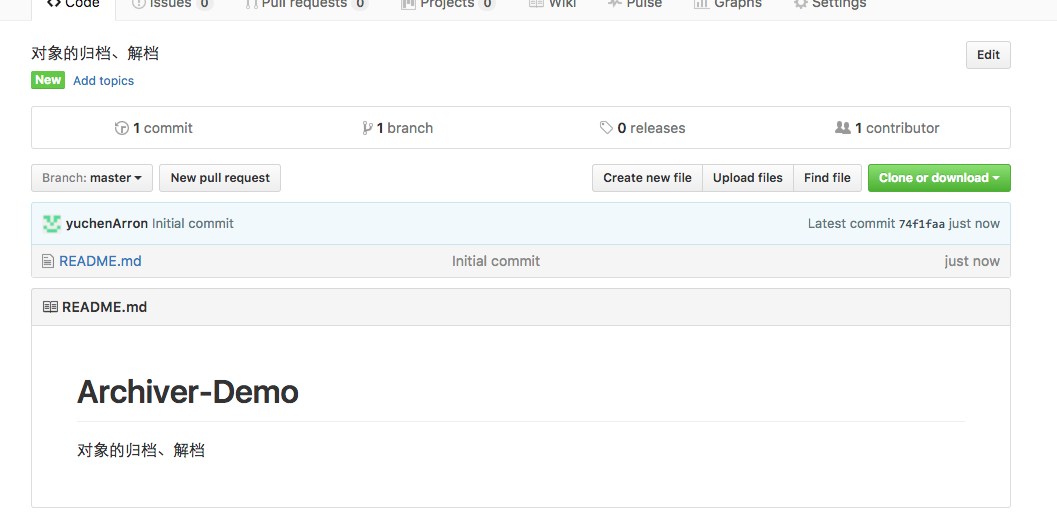
Task: Open repository Settings tab
Action: pyautogui.click(x=830, y=5)
